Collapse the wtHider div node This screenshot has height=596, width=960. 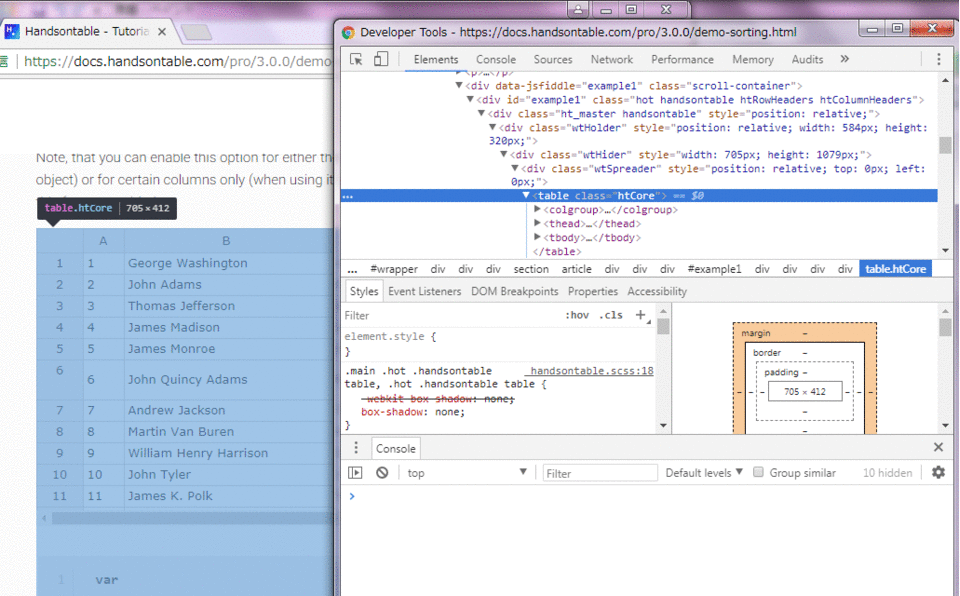503,154
